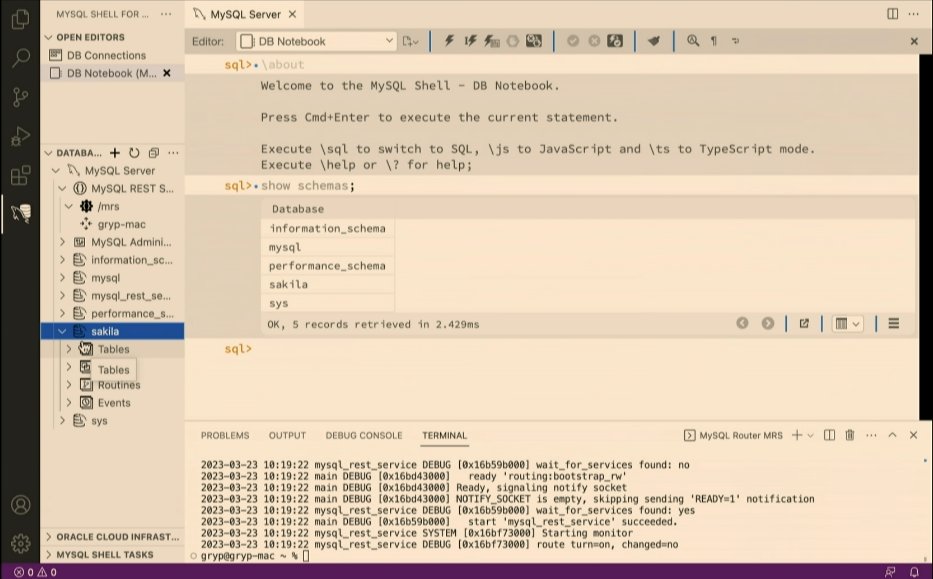This screenshot has height=579, width=933.
Task: Expand the Routines node under sakila
Action: (69, 385)
